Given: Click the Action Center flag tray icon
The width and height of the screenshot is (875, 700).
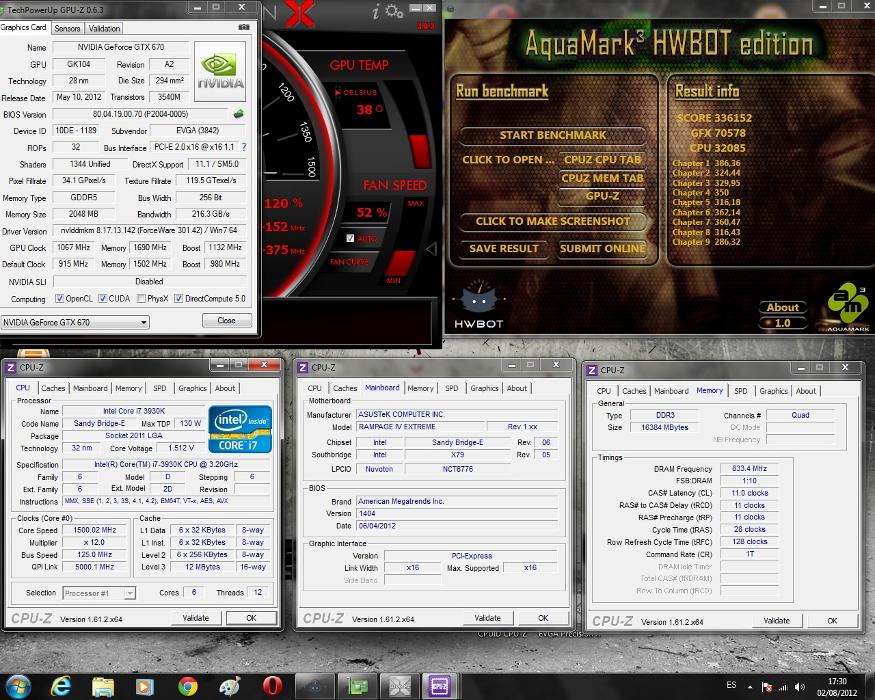Looking at the screenshot, I should 767,687.
